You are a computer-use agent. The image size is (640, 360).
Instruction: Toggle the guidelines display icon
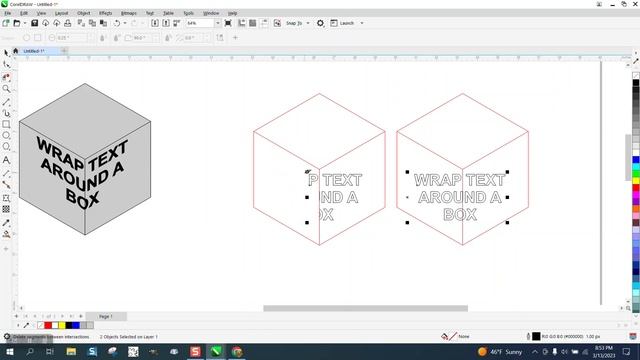tap(264, 23)
